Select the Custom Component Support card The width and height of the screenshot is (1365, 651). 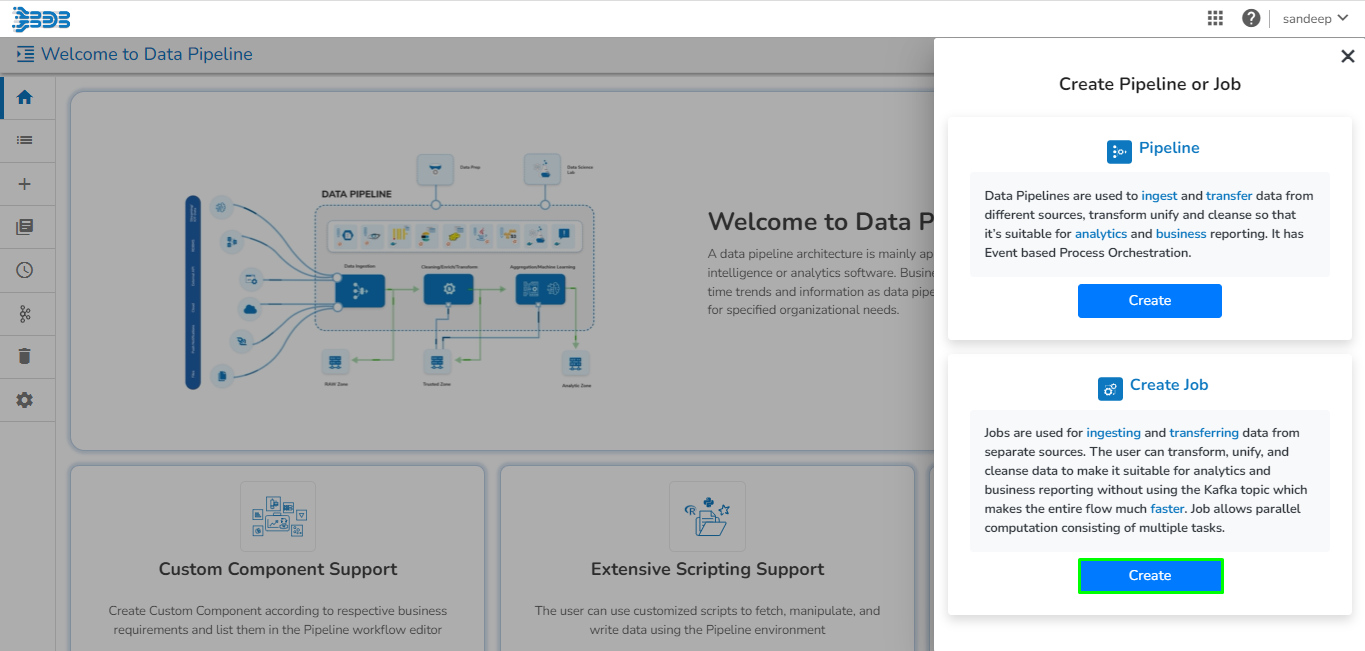tap(278, 558)
